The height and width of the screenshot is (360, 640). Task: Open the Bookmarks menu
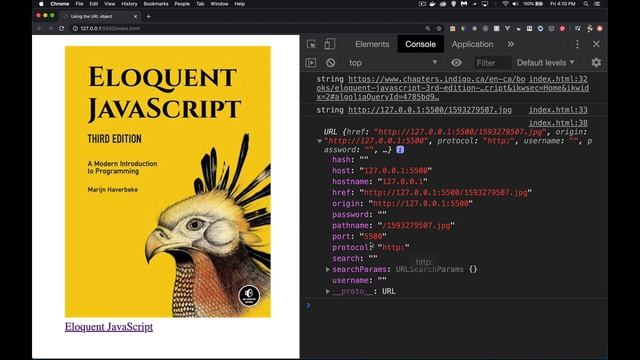click(x=156, y=4)
